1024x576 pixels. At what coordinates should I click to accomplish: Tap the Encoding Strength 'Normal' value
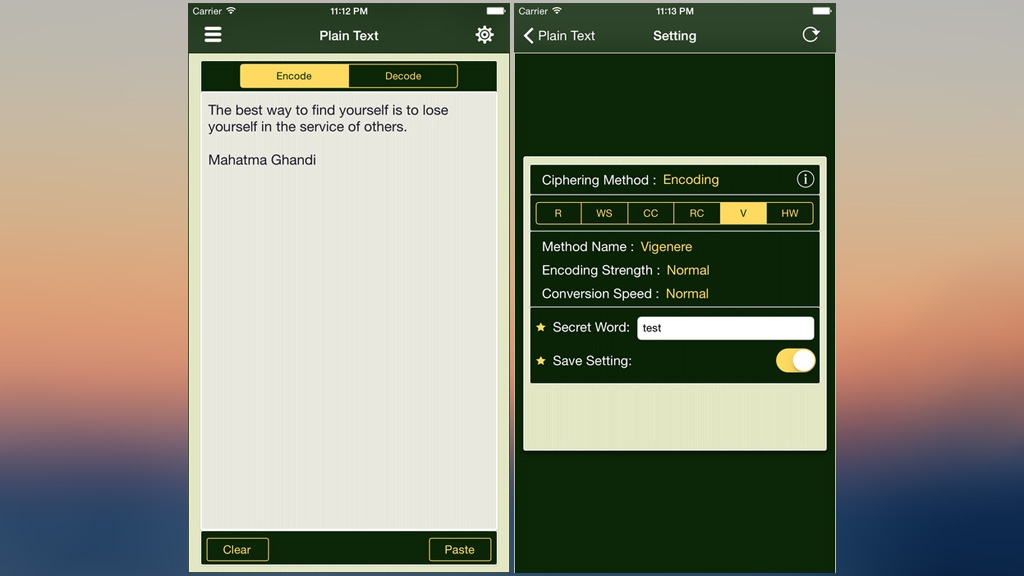(x=688, y=270)
